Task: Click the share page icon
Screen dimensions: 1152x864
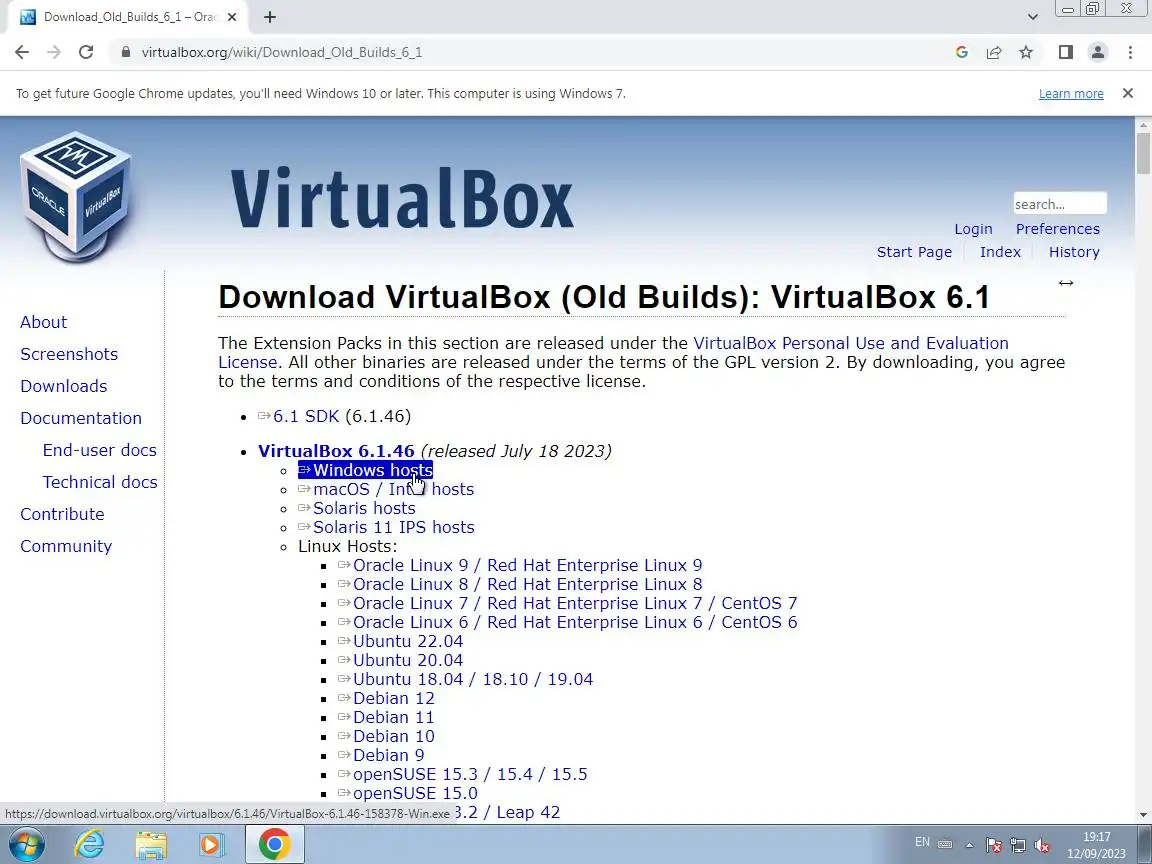Action: click(994, 52)
